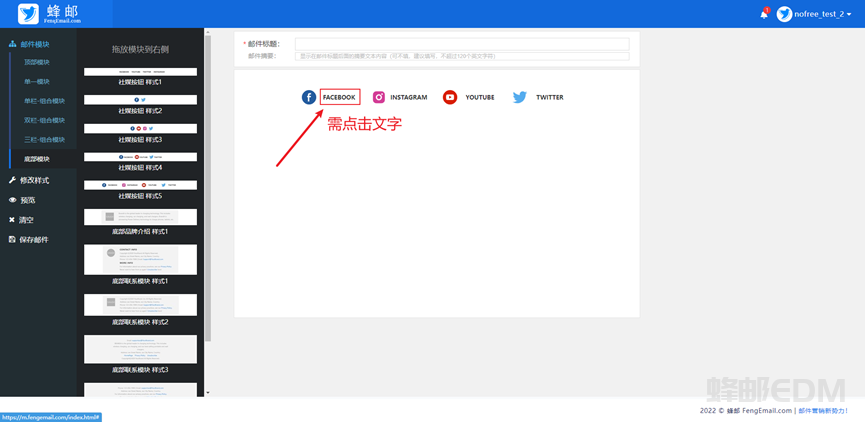865x422 pixels.
Task: Click the Twitter bird icon in canvas
Action: [520, 97]
